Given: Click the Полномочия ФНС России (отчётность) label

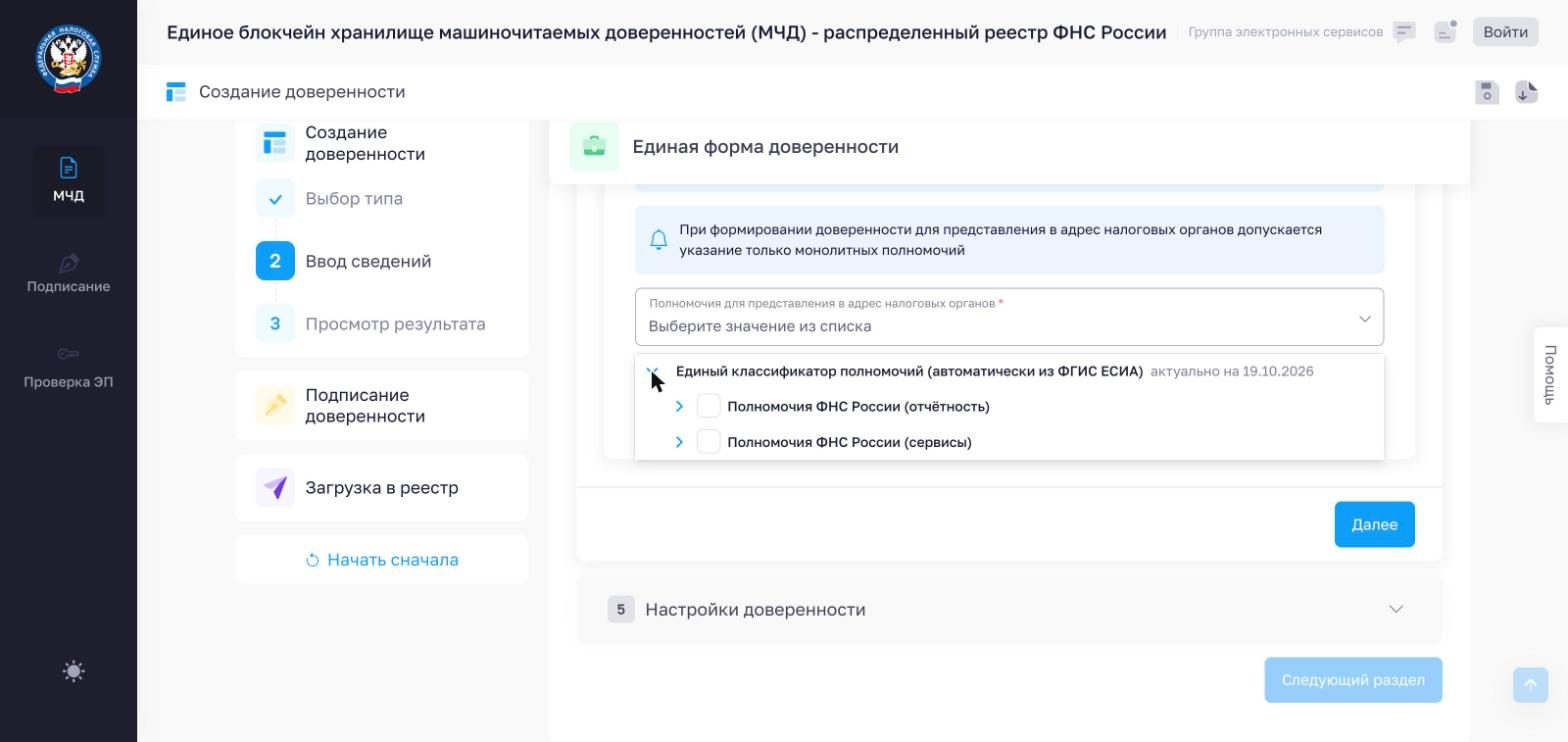Looking at the screenshot, I should (858, 406).
